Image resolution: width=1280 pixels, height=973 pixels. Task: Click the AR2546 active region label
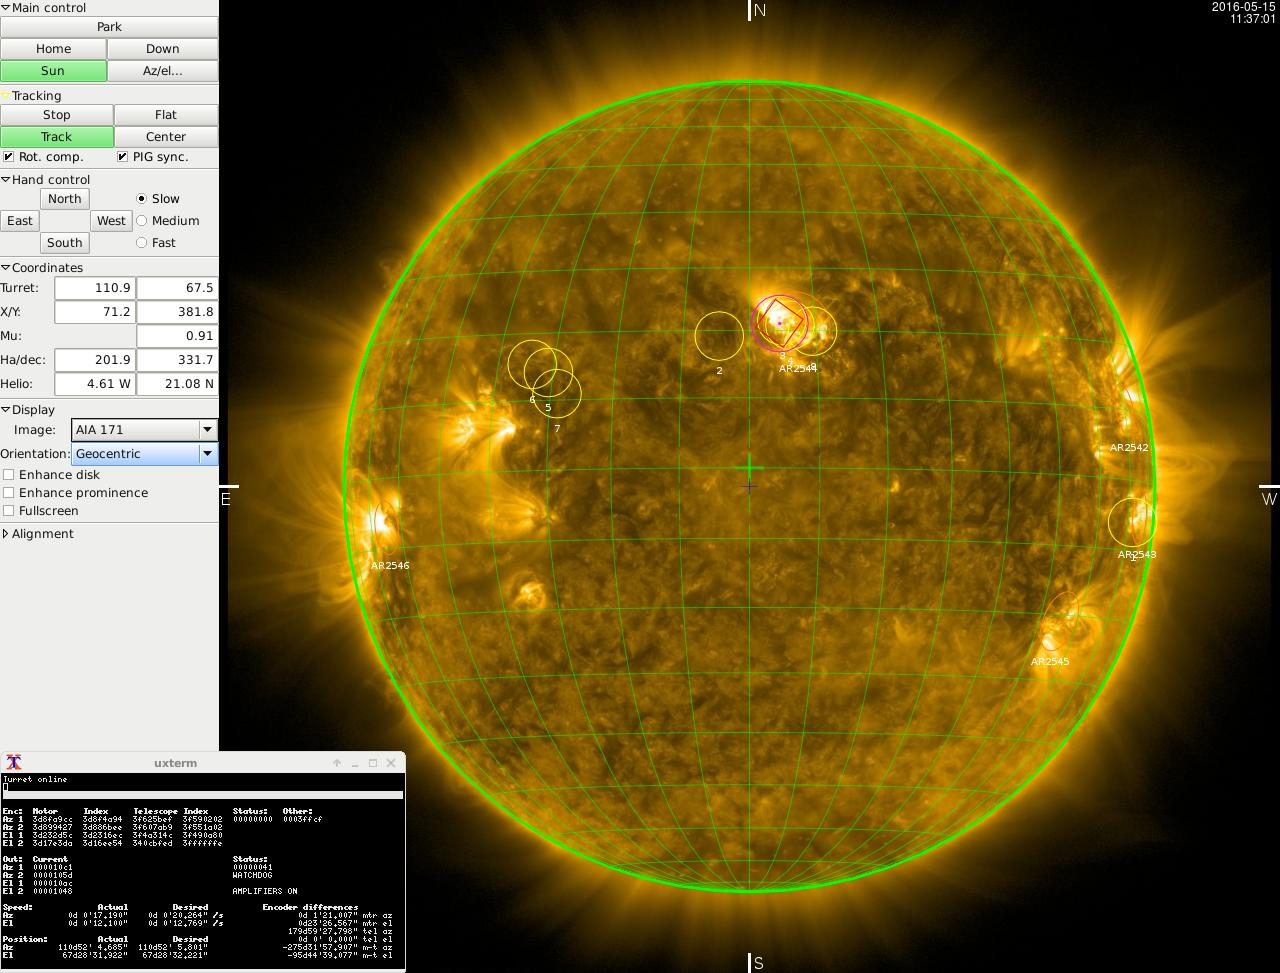pyautogui.click(x=390, y=566)
